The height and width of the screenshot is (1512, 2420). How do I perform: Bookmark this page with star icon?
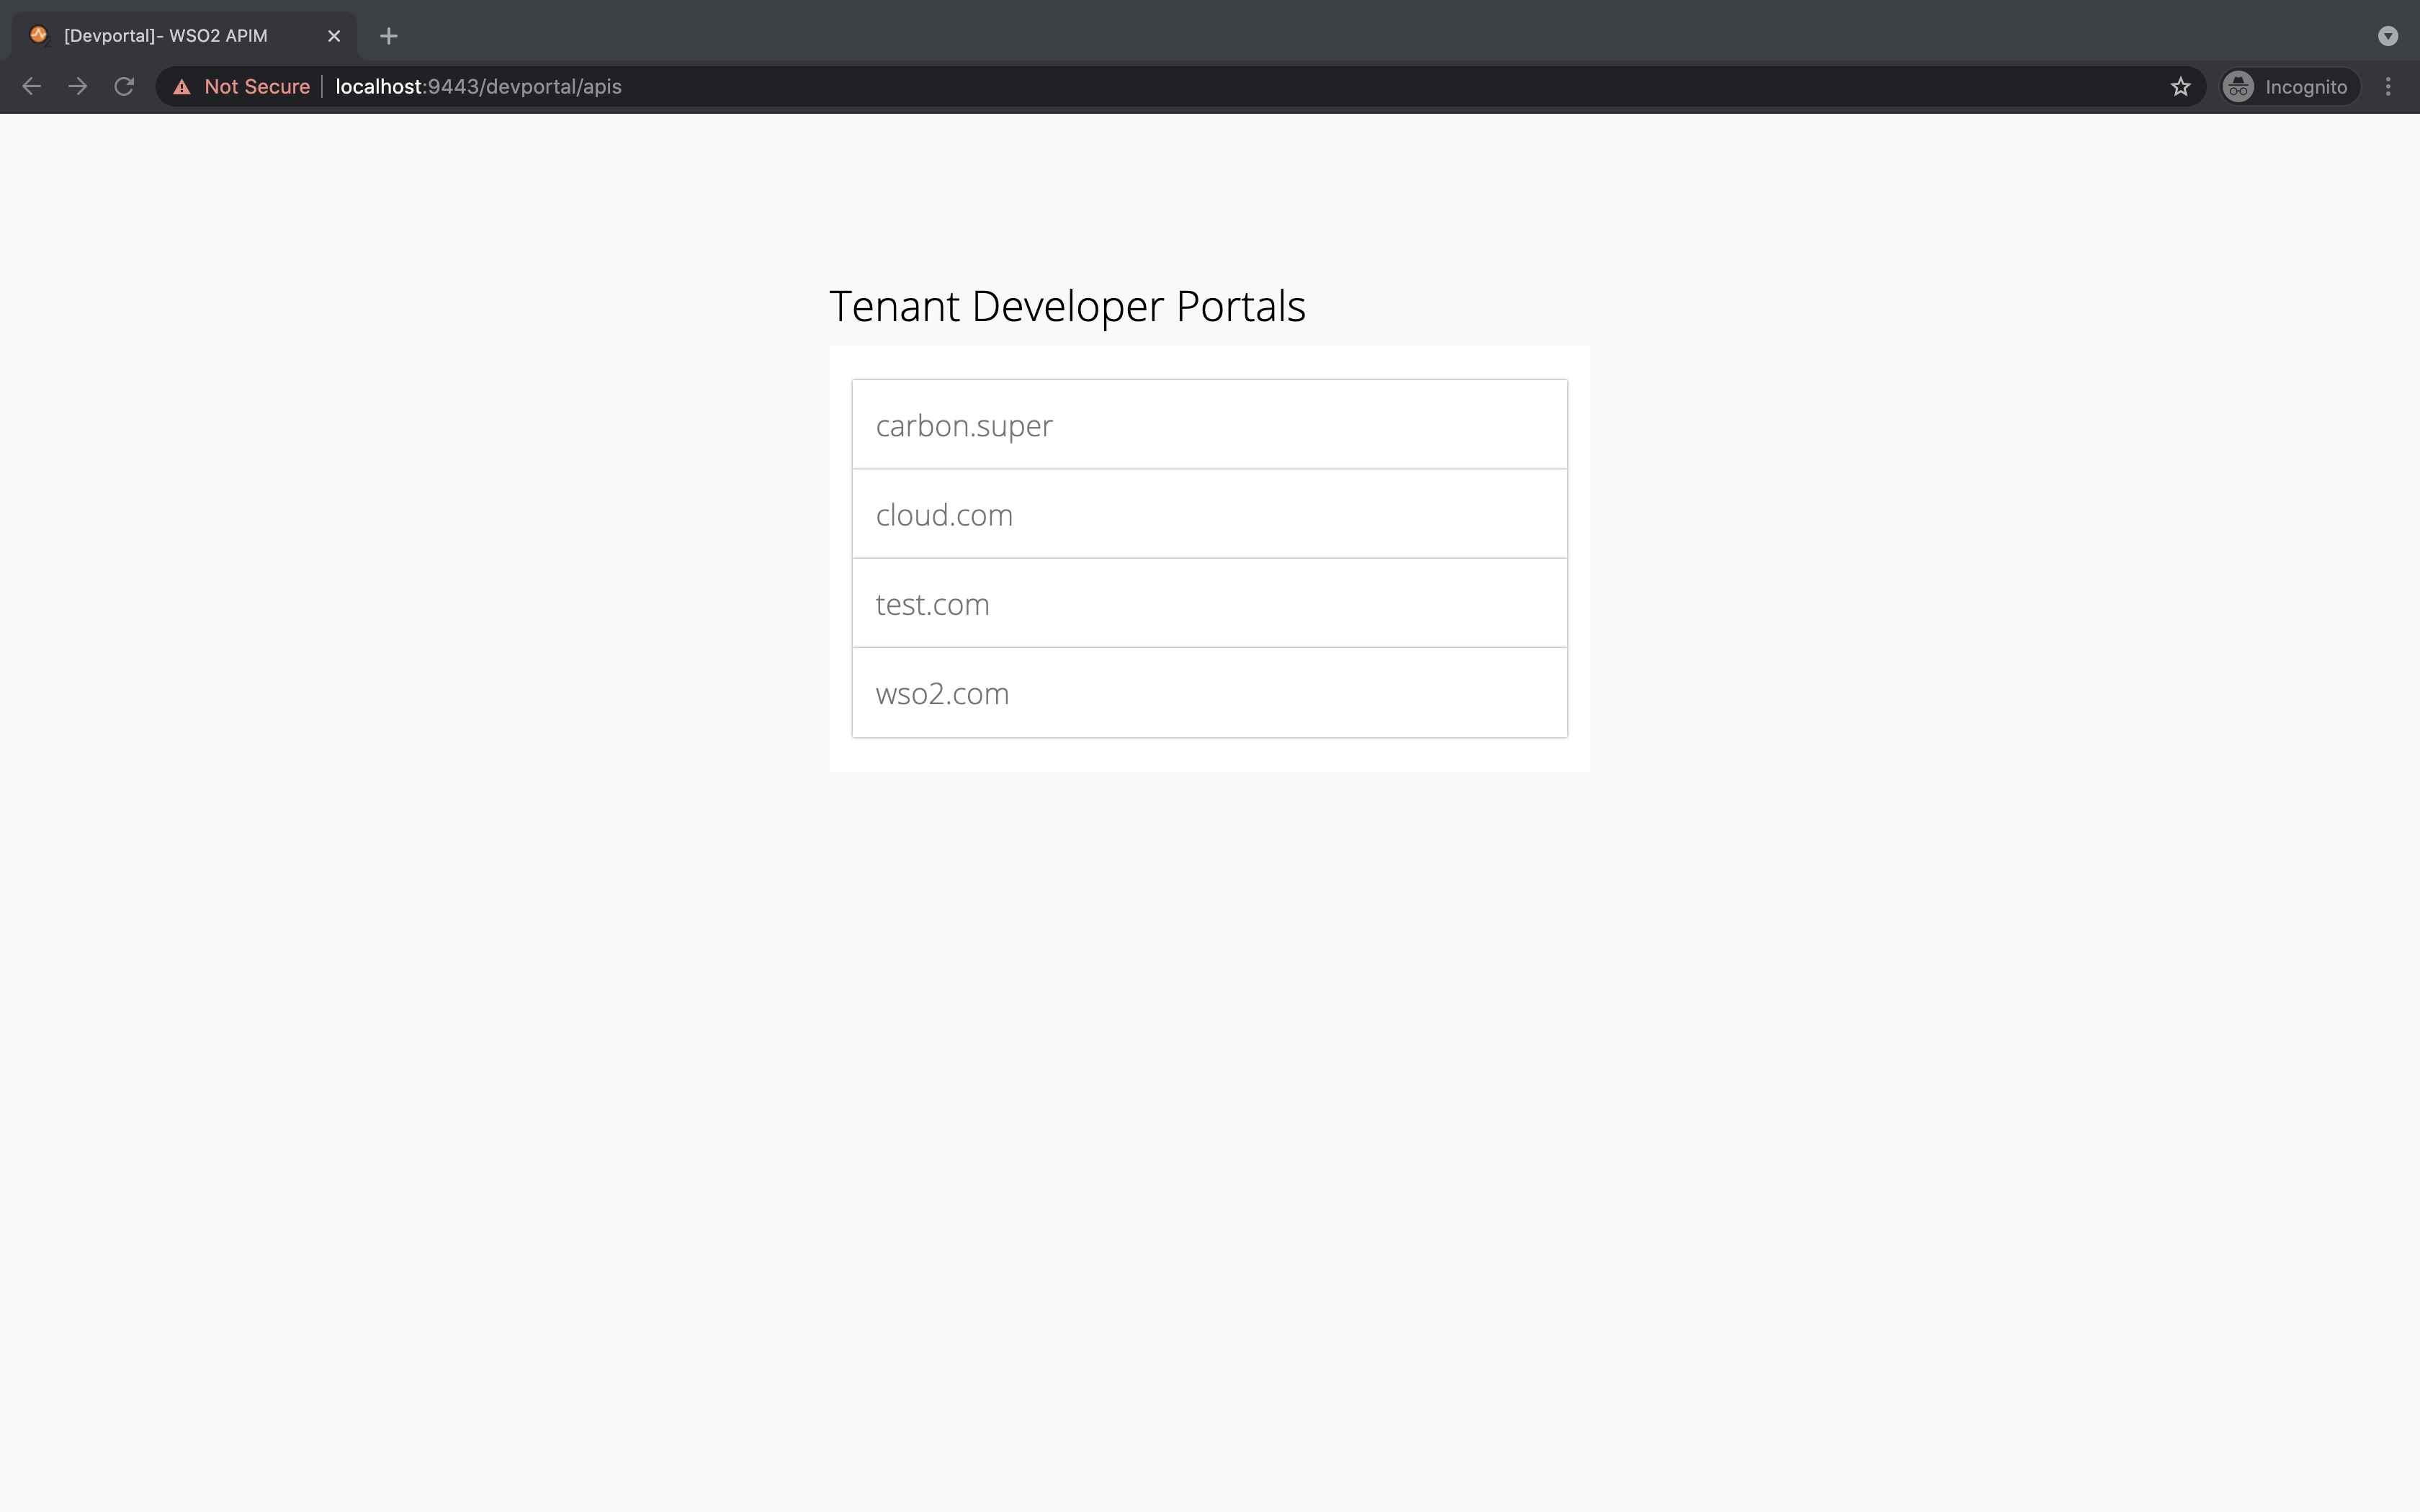pyautogui.click(x=2181, y=87)
